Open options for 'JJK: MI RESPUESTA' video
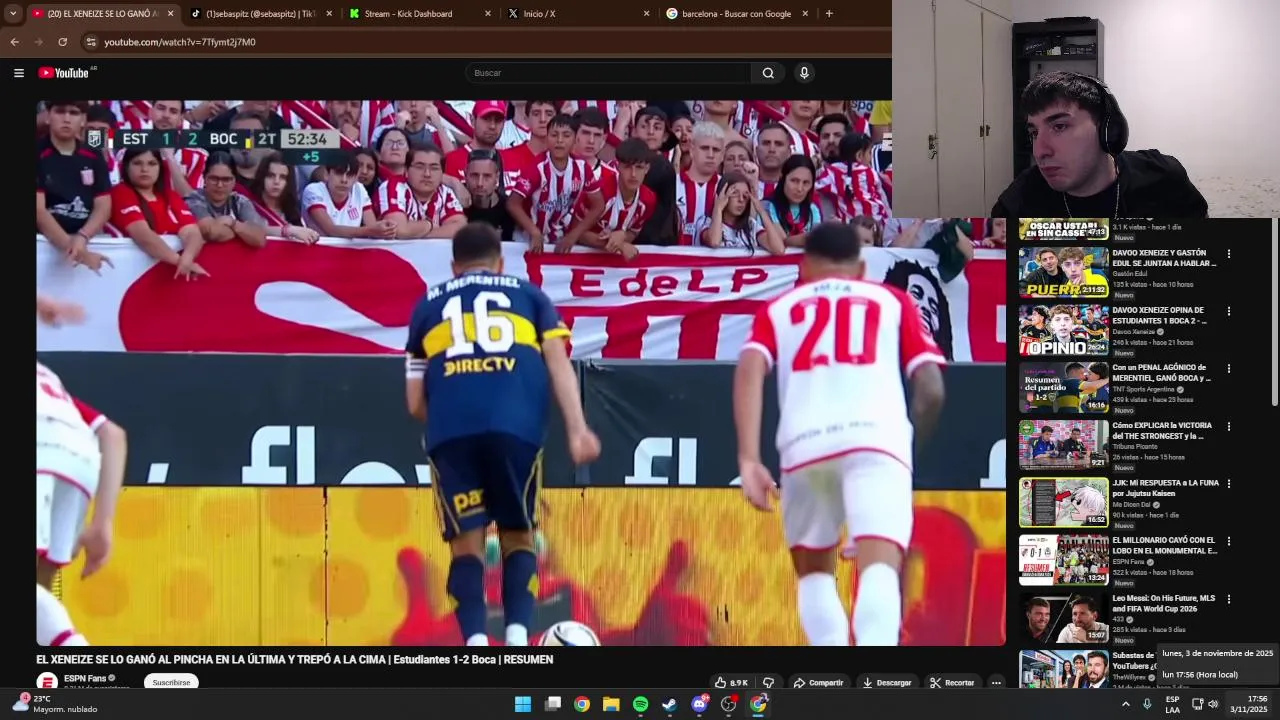This screenshot has height=720, width=1280. pyautogui.click(x=1229, y=484)
